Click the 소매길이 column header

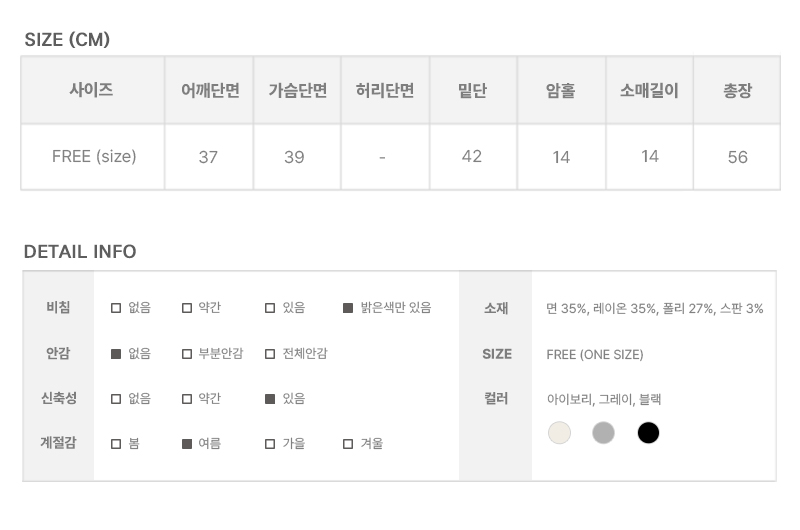click(x=649, y=90)
